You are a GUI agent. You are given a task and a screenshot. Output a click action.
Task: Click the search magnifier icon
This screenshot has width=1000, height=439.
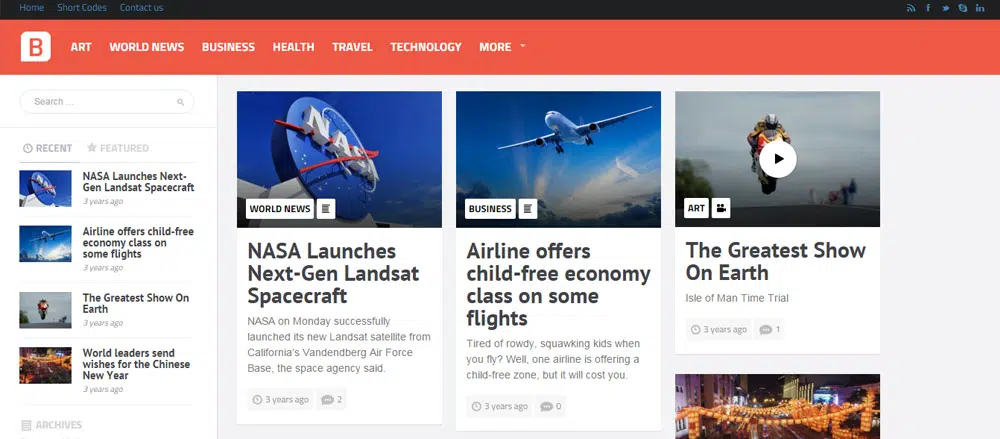tap(180, 102)
